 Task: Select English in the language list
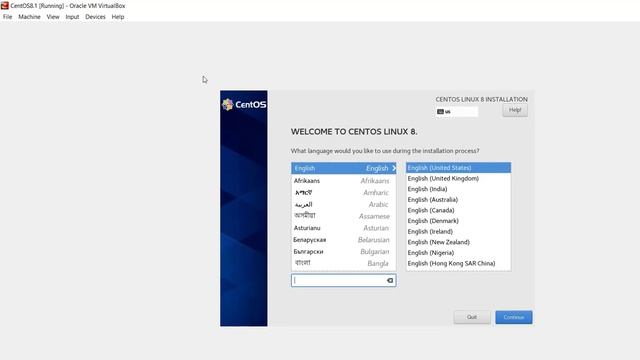point(344,168)
